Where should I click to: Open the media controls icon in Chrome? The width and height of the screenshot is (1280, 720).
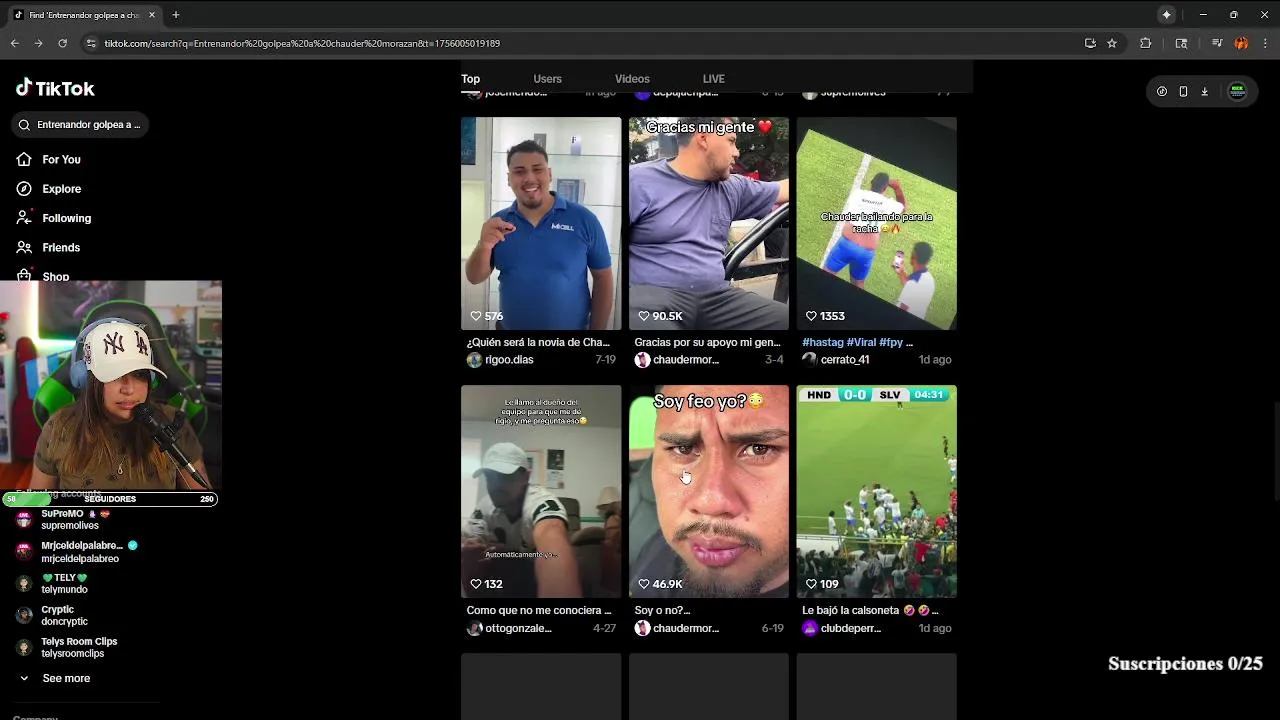point(1217,43)
